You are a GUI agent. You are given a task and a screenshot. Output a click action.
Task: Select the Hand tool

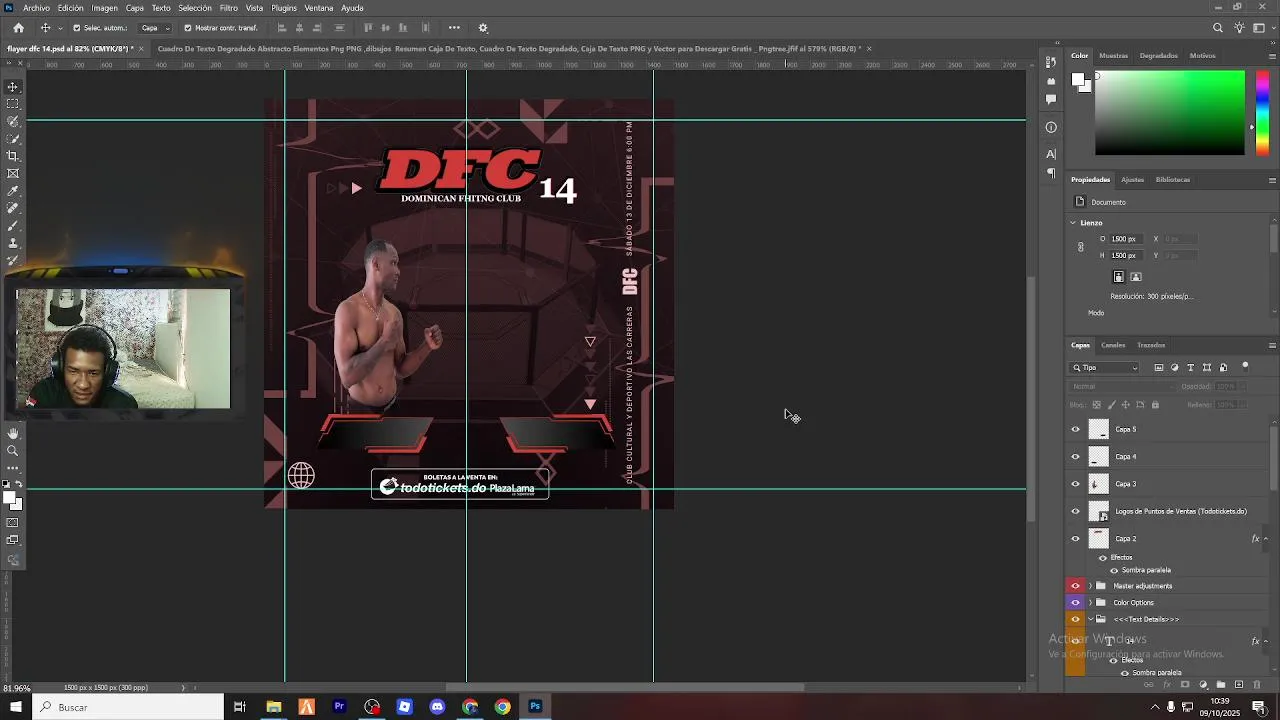13,433
